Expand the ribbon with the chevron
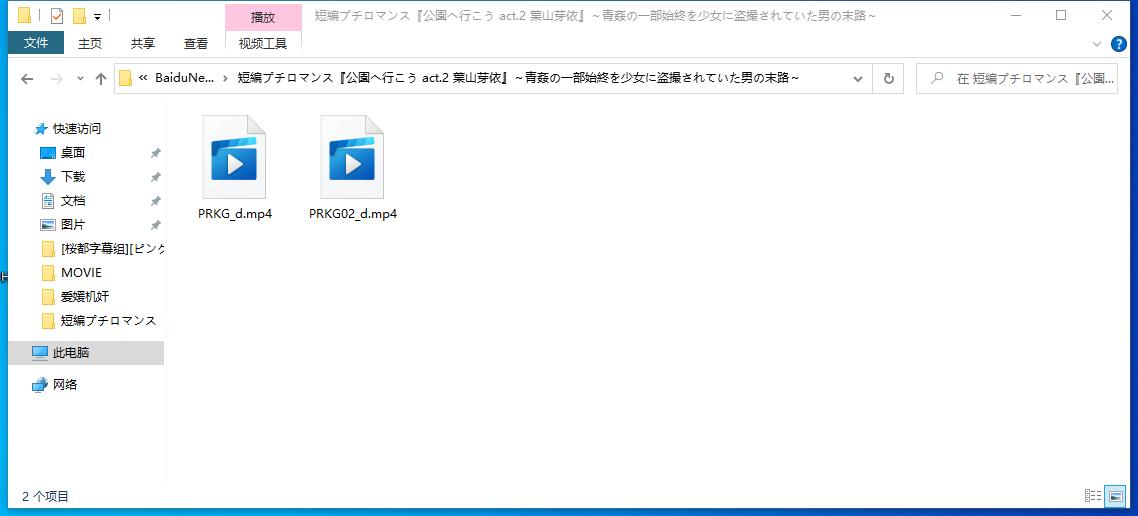The height and width of the screenshot is (516, 1138). (x=1097, y=44)
